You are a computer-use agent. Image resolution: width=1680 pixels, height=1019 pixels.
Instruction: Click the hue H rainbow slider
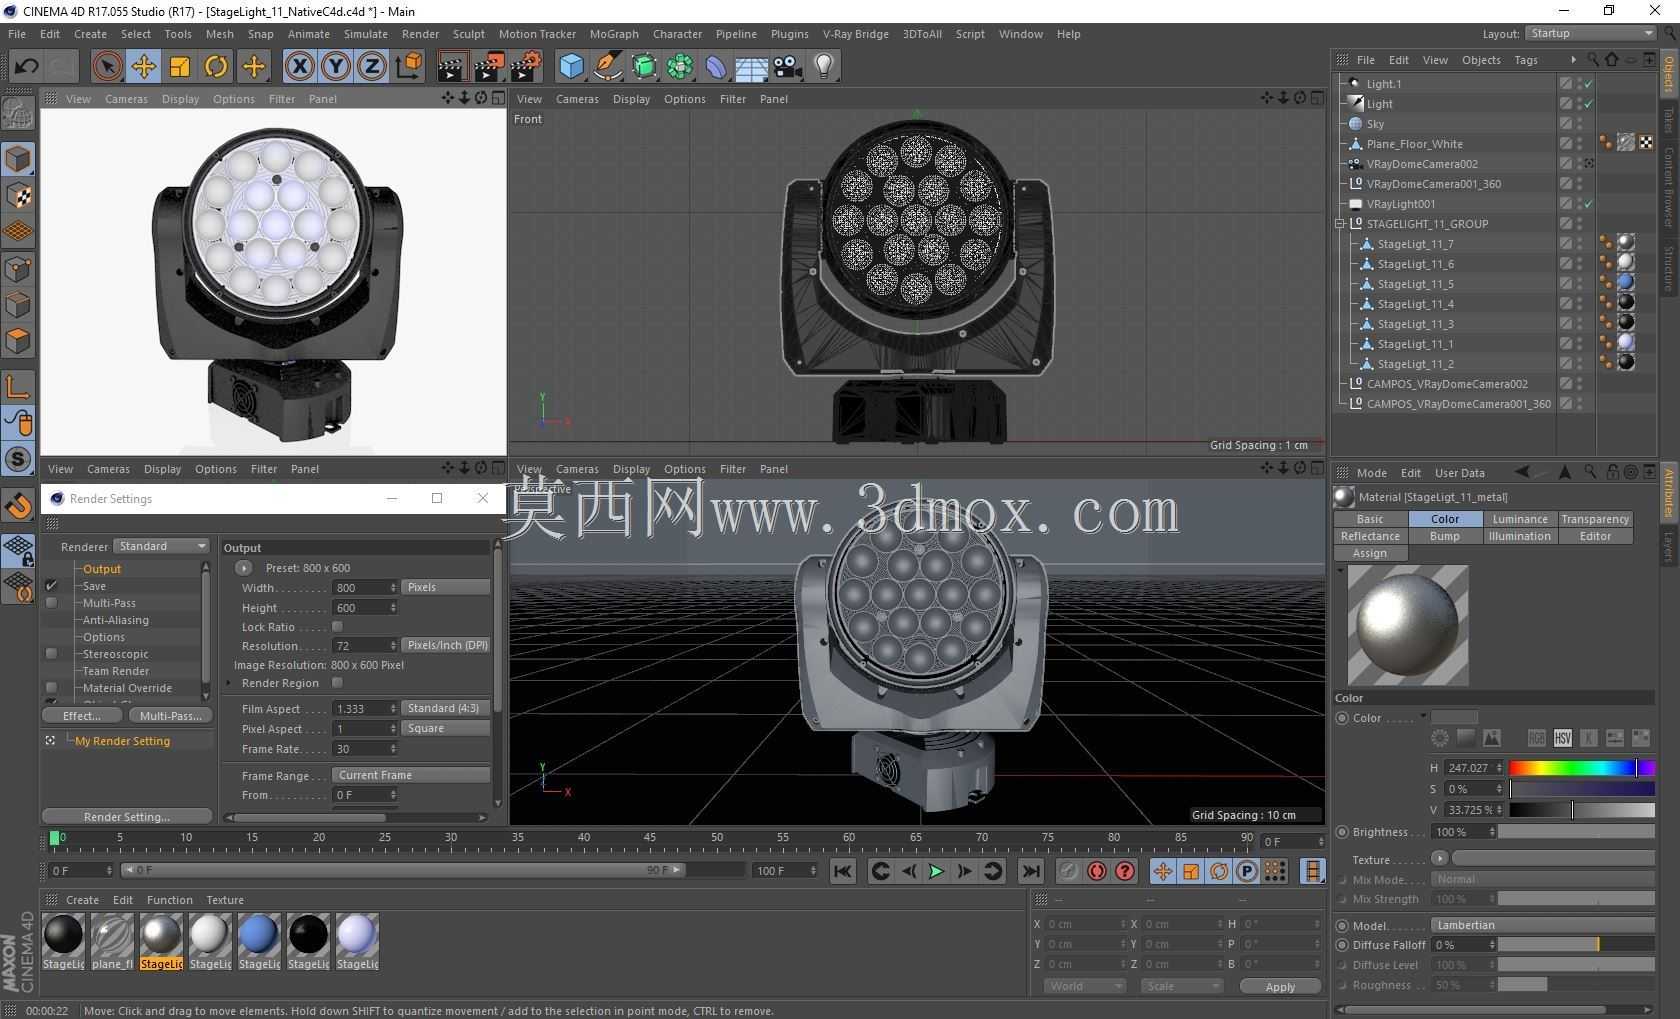coord(1582,768)
